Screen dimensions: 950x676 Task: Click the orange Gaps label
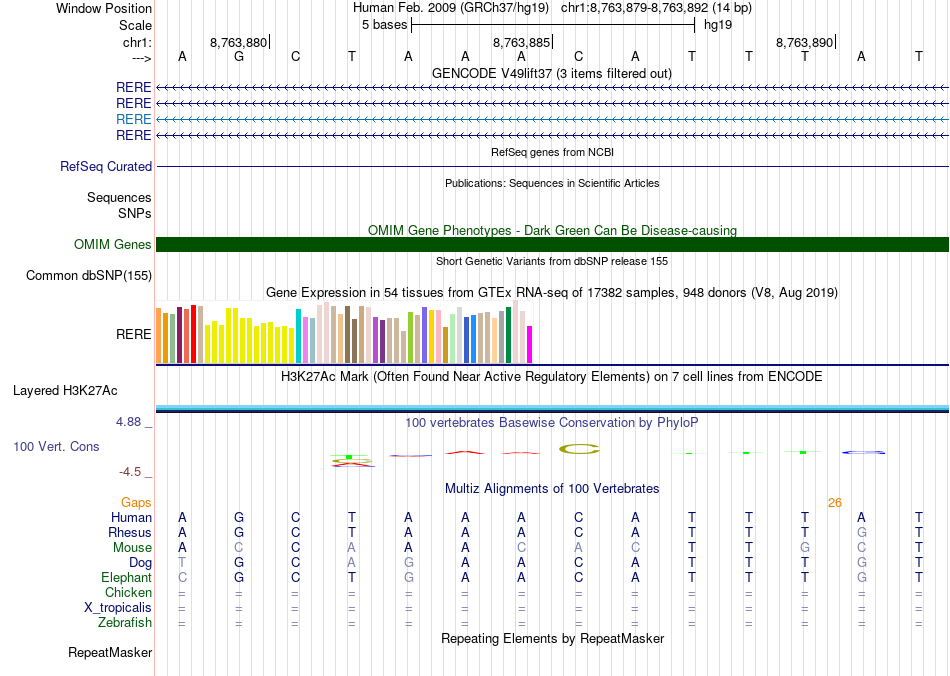[x=136, y=503]
